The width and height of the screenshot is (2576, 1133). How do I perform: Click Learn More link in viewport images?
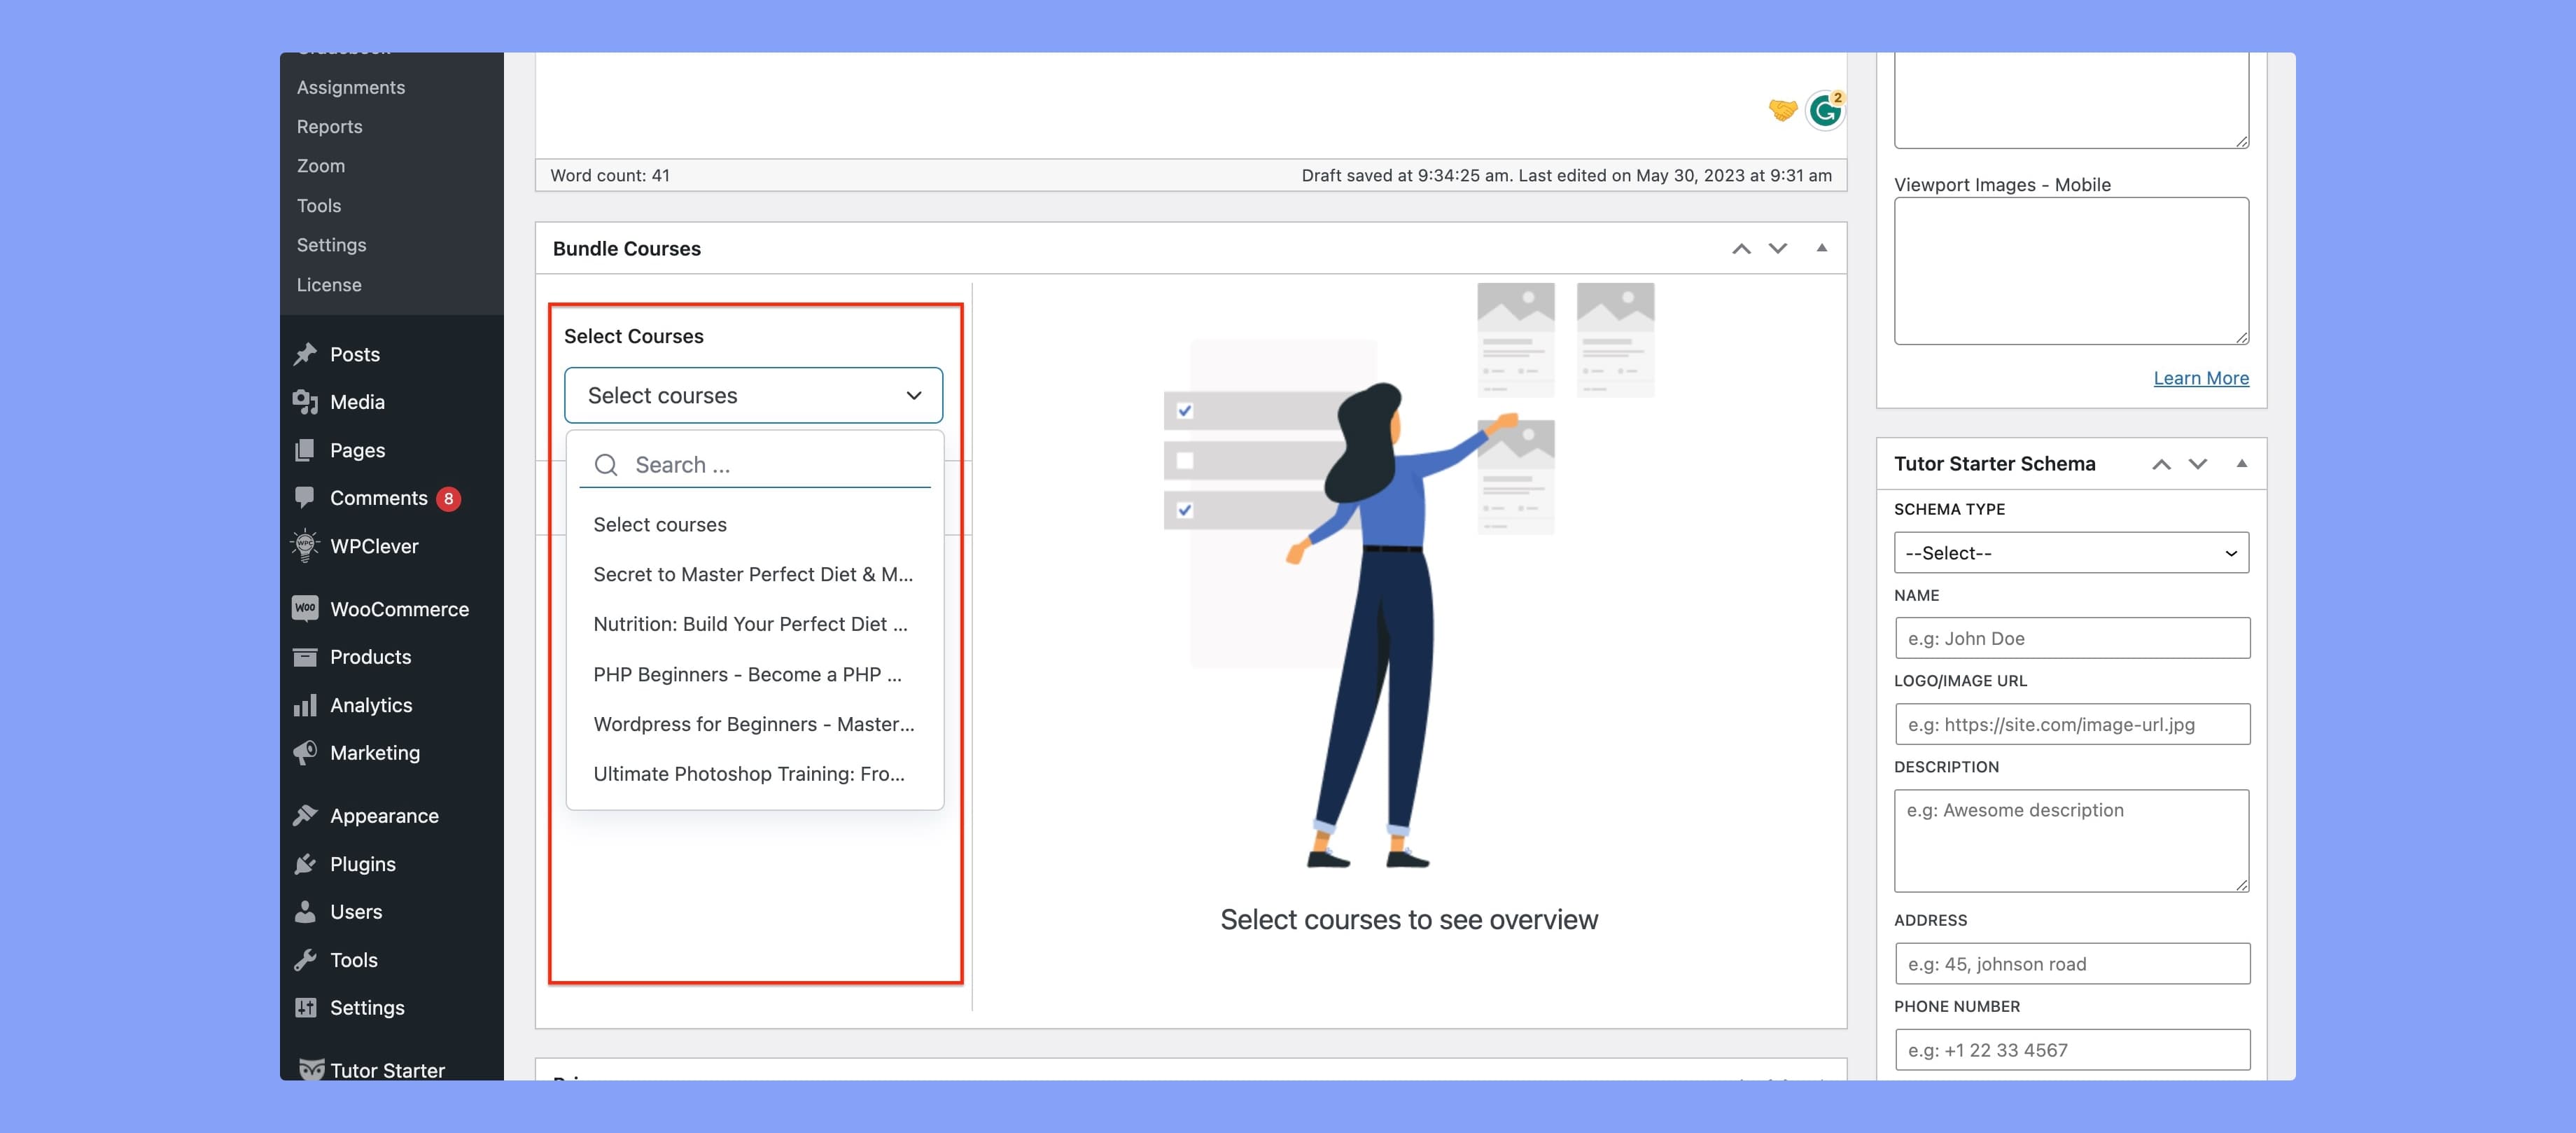click(2201, 378)
